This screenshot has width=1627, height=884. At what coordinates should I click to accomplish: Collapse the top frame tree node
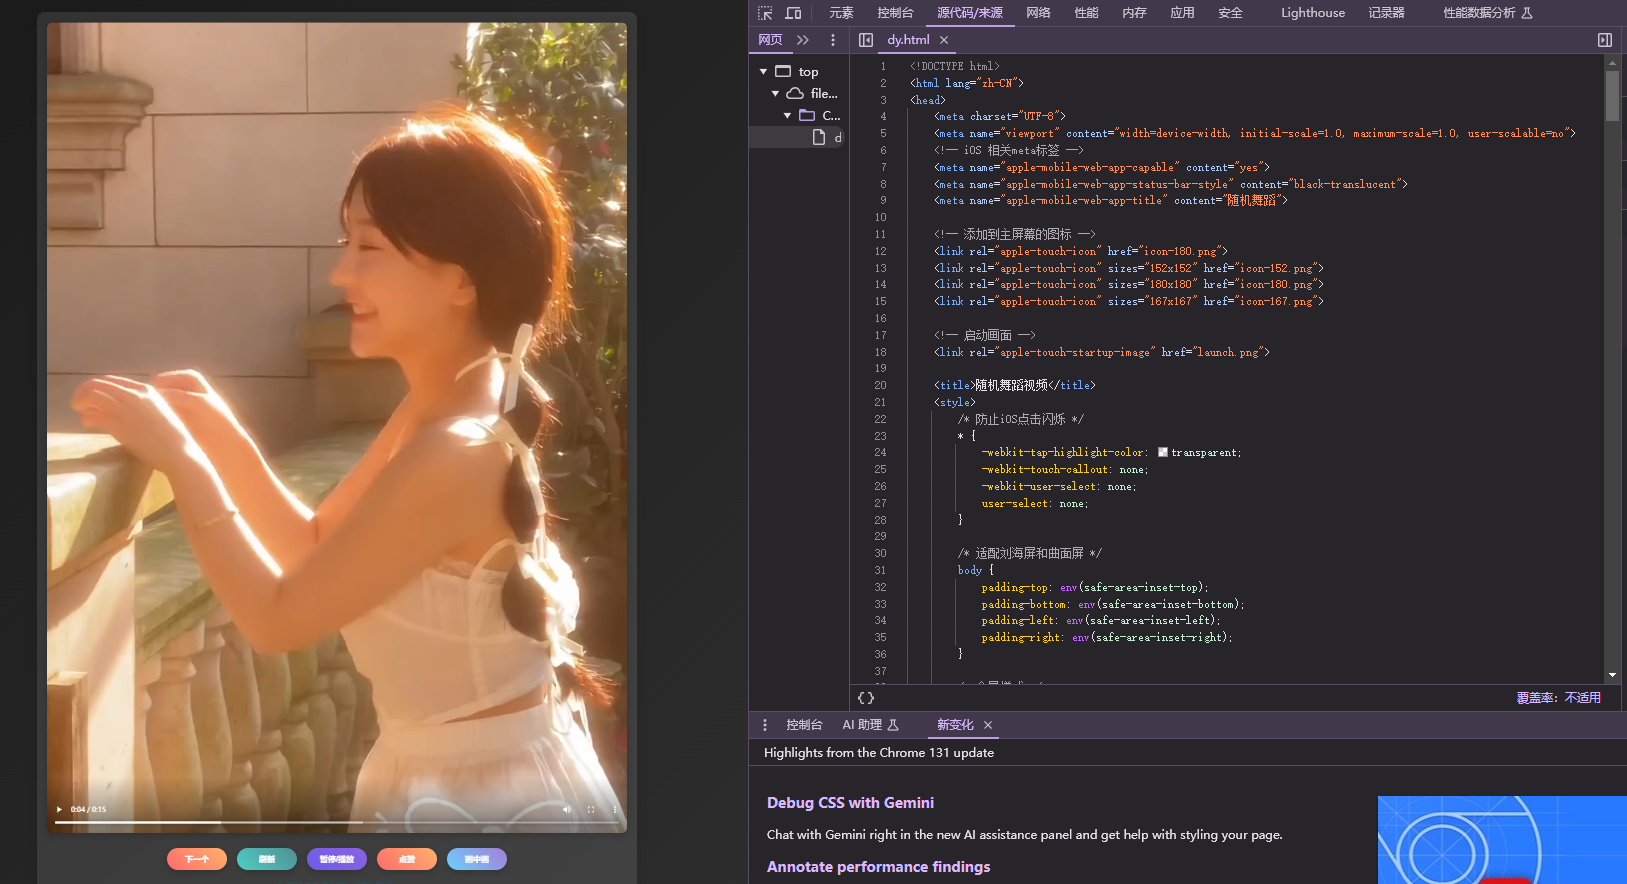764,72
